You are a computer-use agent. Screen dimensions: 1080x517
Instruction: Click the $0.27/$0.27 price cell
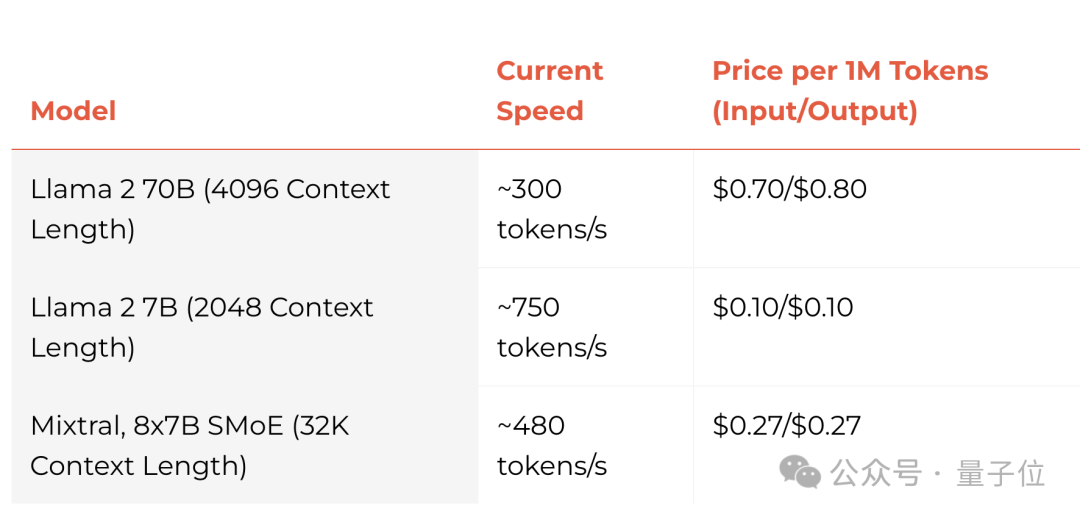point(786,425)
